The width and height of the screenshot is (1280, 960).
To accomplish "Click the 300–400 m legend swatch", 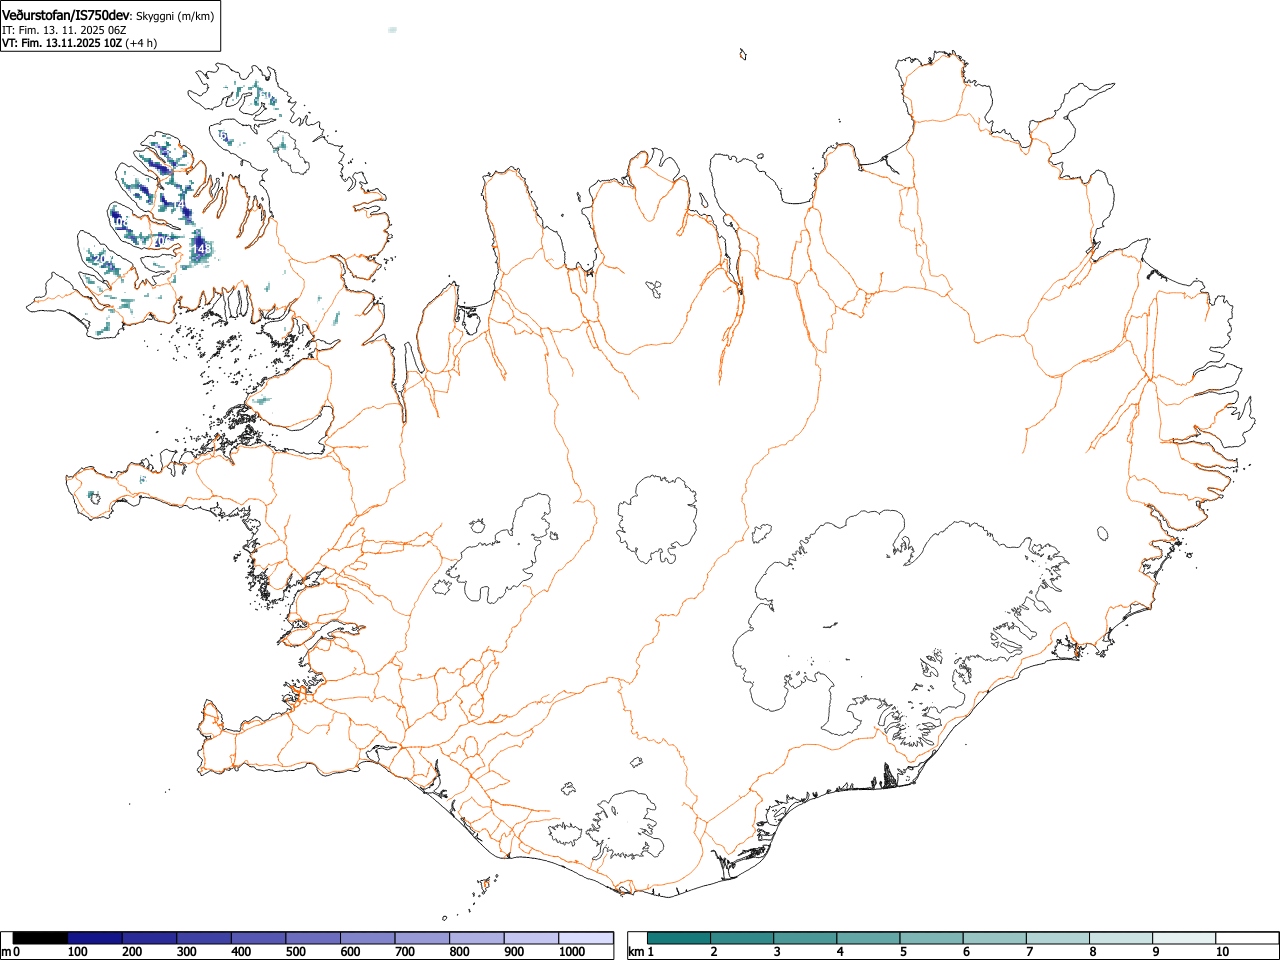I will click(204, 938).
